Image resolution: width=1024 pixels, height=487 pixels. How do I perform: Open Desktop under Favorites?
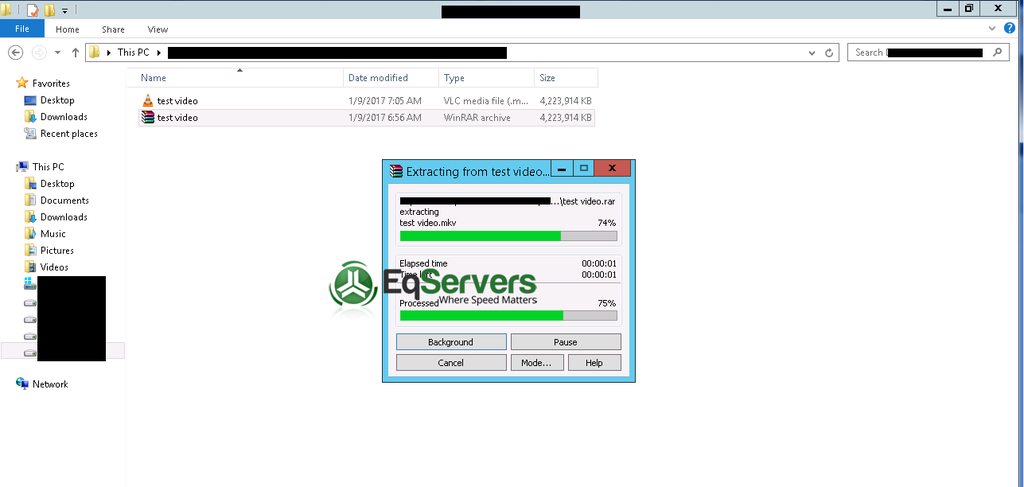pos(57,100)
